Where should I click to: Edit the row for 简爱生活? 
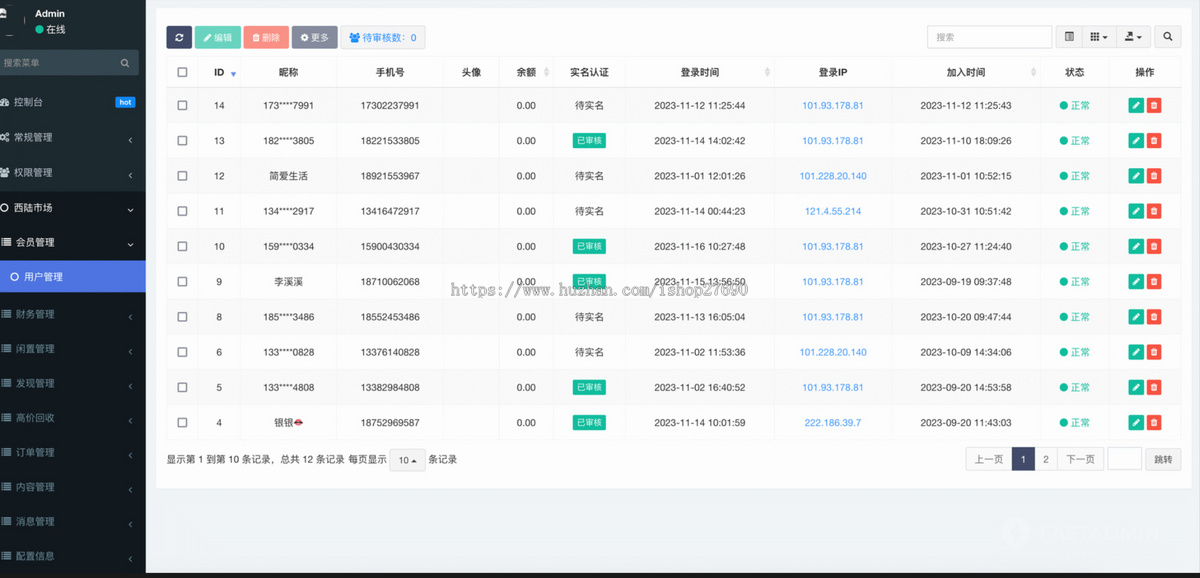[1136, 176]
